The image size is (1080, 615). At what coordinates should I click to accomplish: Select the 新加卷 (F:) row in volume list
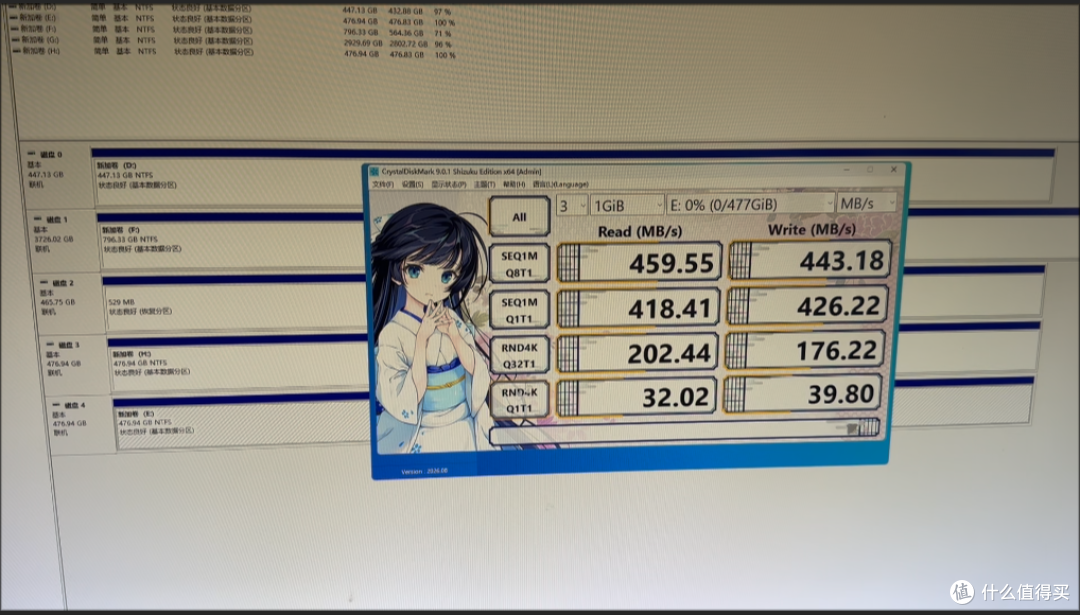point(234,30)
